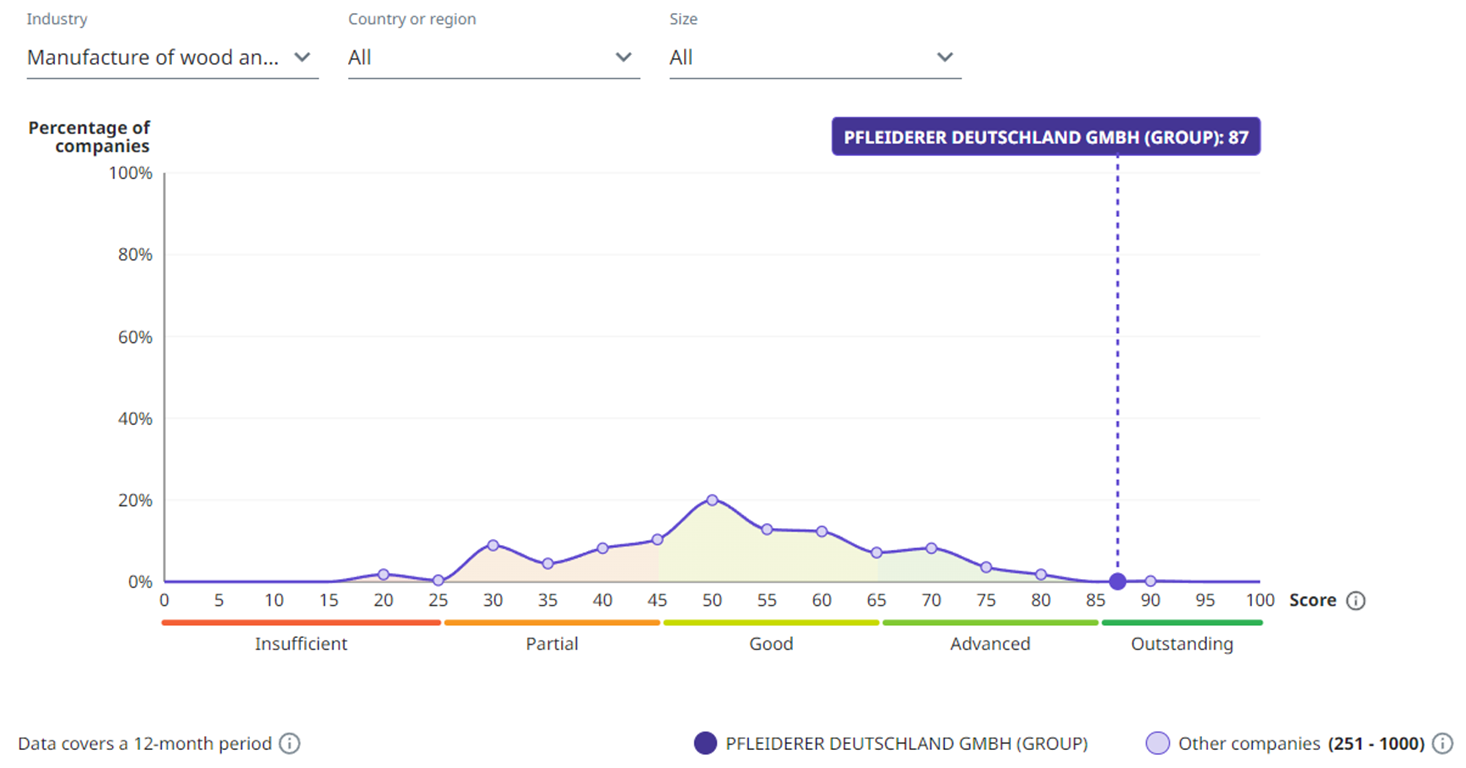Click the data point at score 80

1041,575
